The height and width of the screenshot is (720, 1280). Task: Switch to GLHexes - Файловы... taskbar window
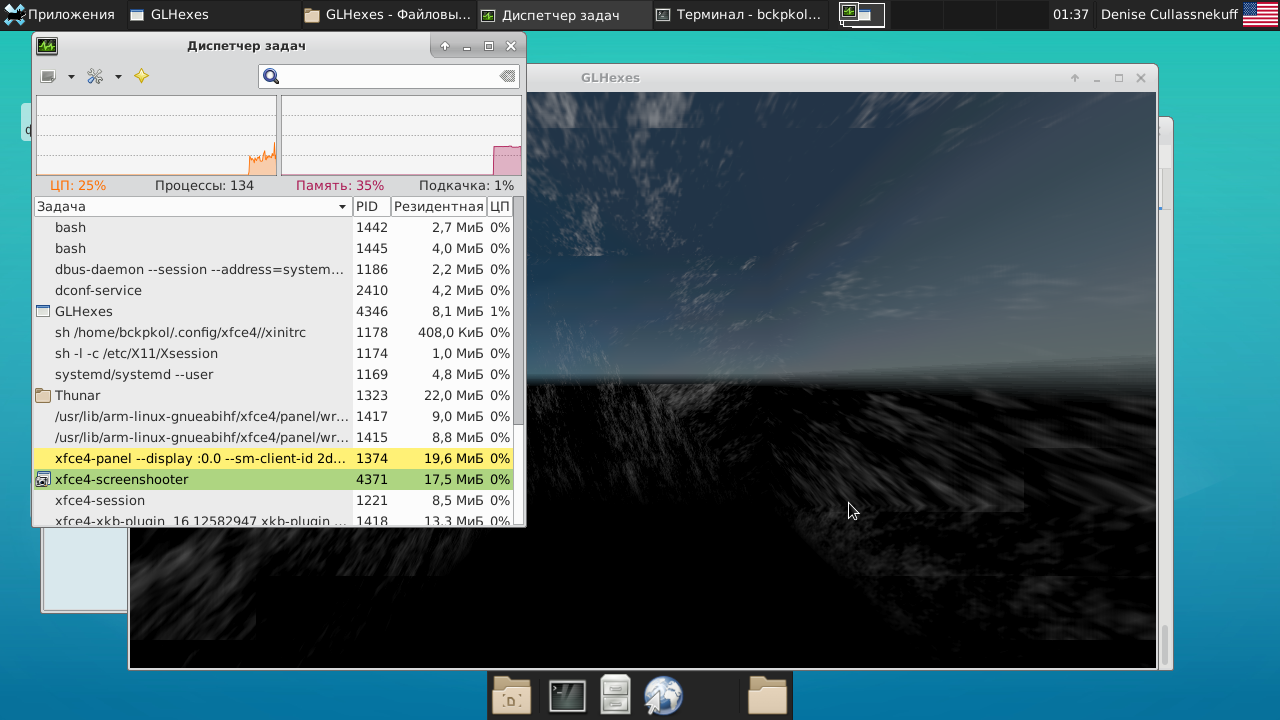click(x=387, y=15)
